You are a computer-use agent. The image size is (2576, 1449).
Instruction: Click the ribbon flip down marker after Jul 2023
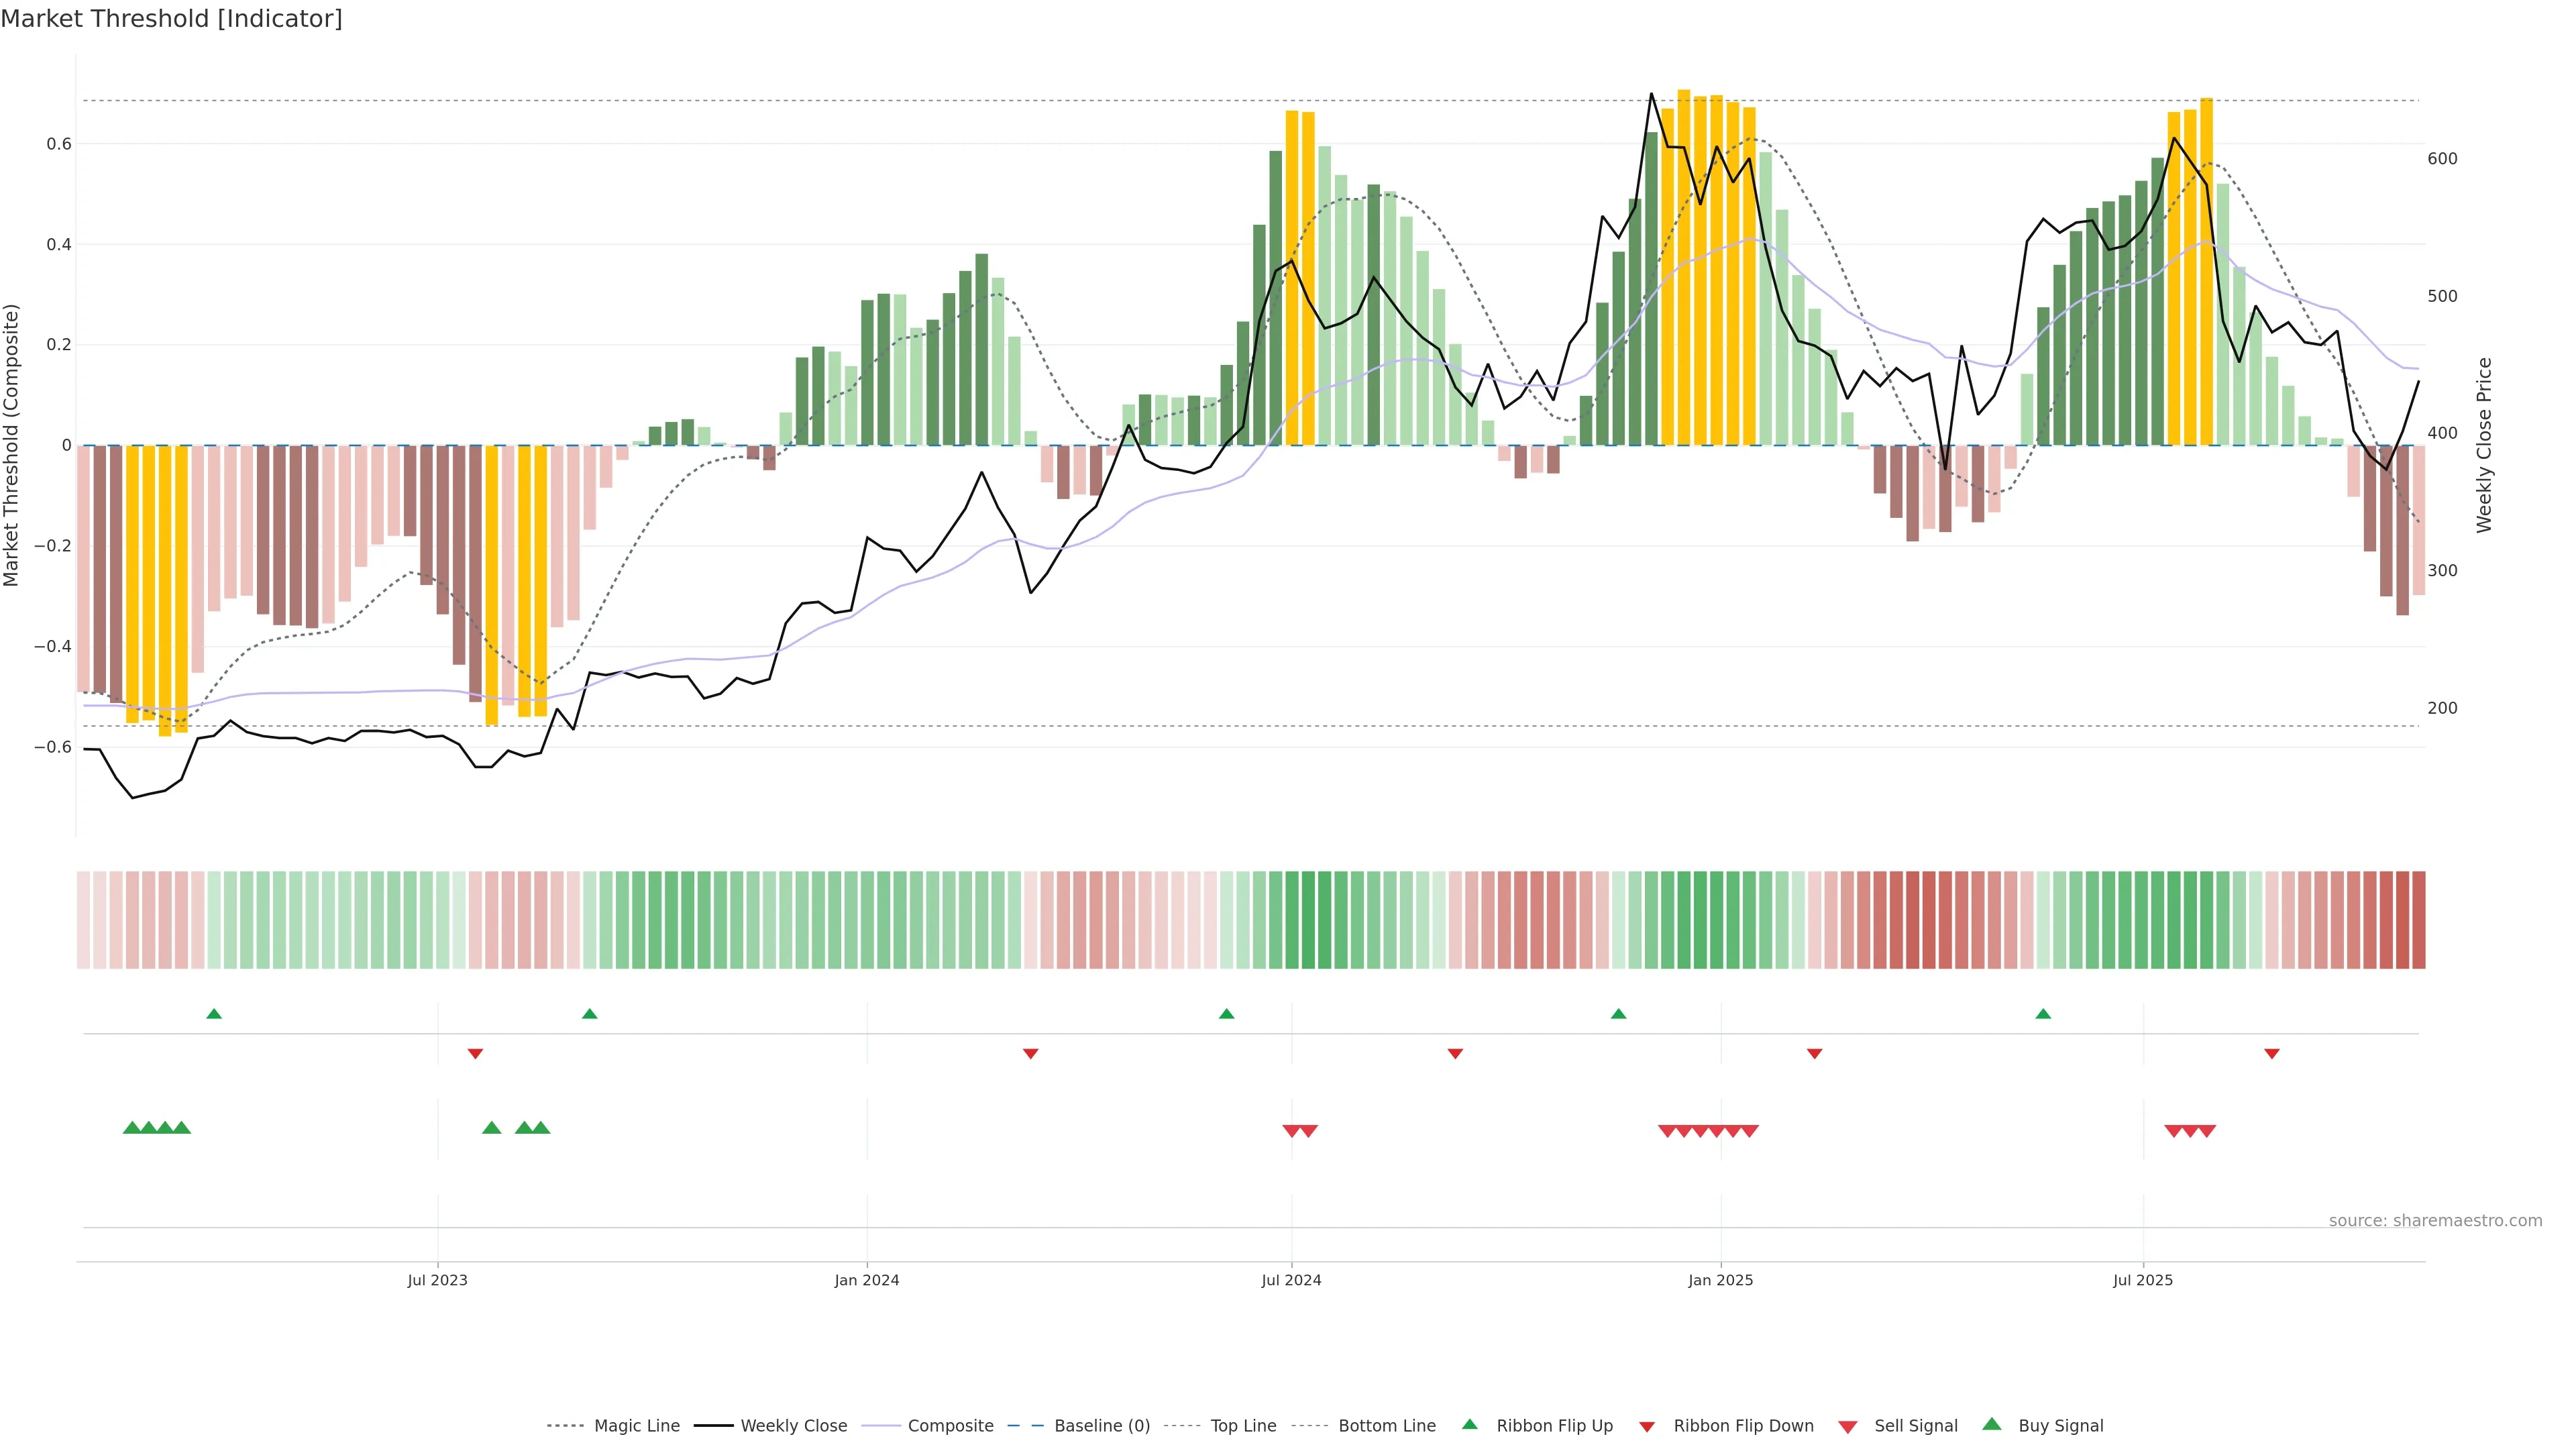[475, 1054]
